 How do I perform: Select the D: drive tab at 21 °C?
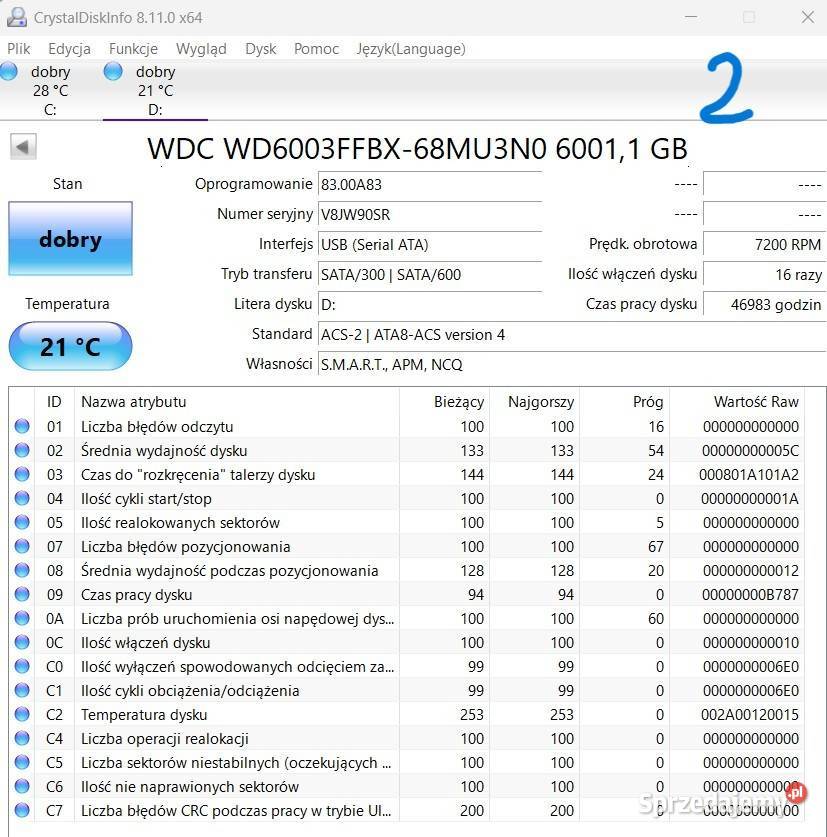point(155,90)
